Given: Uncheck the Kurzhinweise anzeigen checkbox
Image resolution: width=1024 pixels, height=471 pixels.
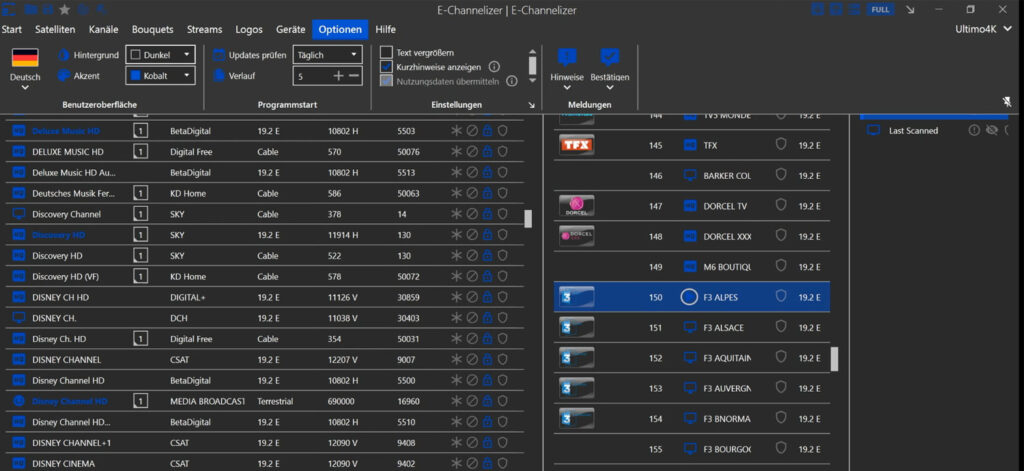Looking at the screenshot, I should click(x=386, y=66).
